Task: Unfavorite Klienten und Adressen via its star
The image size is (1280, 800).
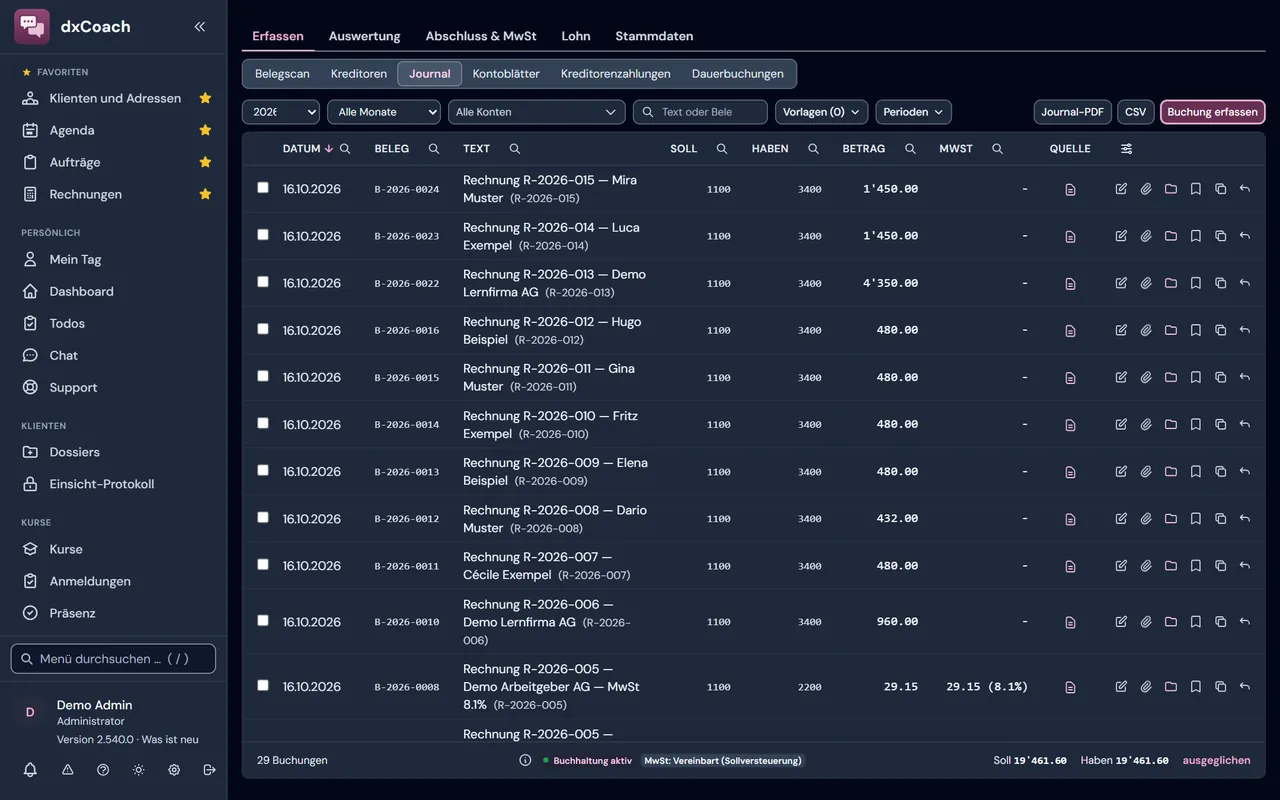Action: point(205,98)
